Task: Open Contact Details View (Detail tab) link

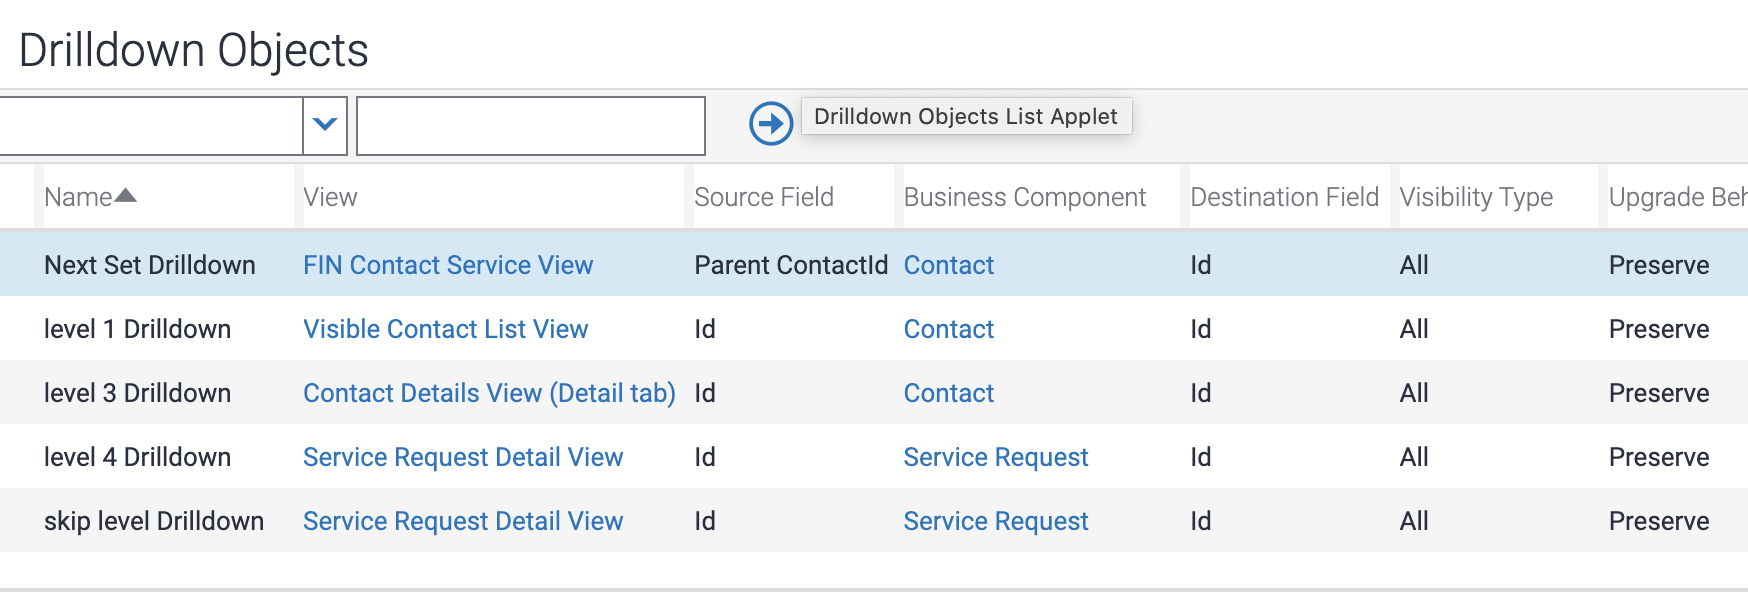Action: [489, 393]
